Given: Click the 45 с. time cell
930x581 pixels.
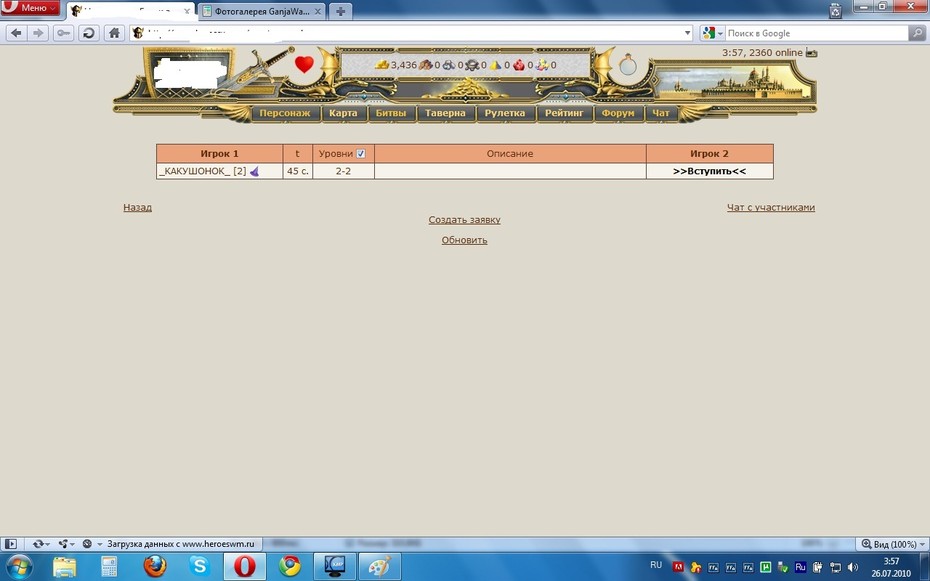Looking at the screenshot, I should (x=298, y=171).
